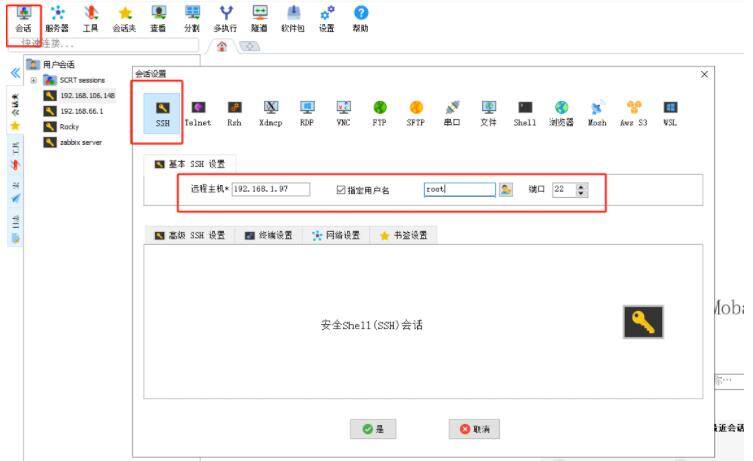Open the 书签设置 tab
The image size is (753, 461).
point(403,236)
